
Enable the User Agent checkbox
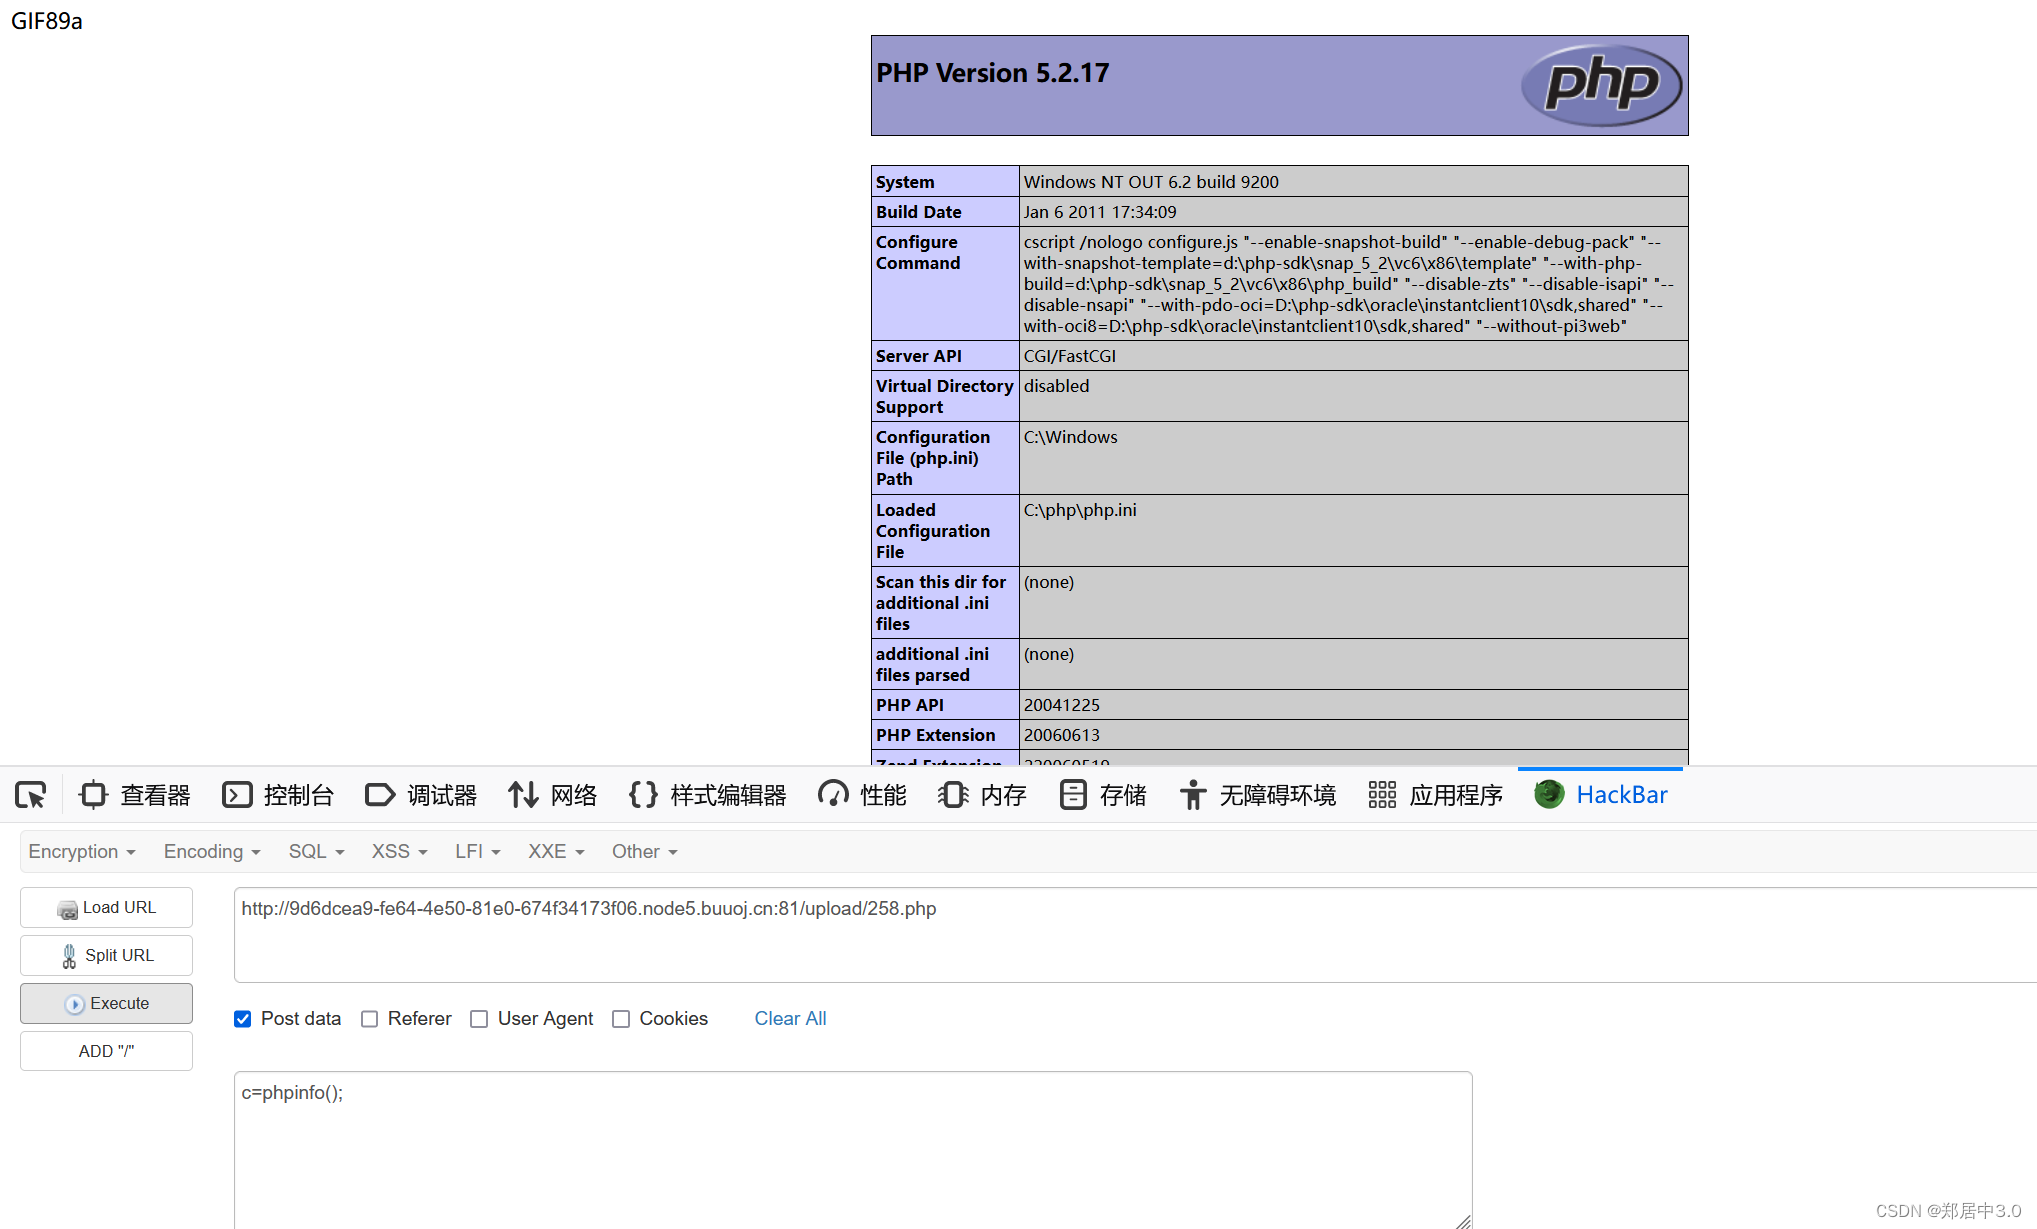pyautogui.click(x=479, y=1019)
